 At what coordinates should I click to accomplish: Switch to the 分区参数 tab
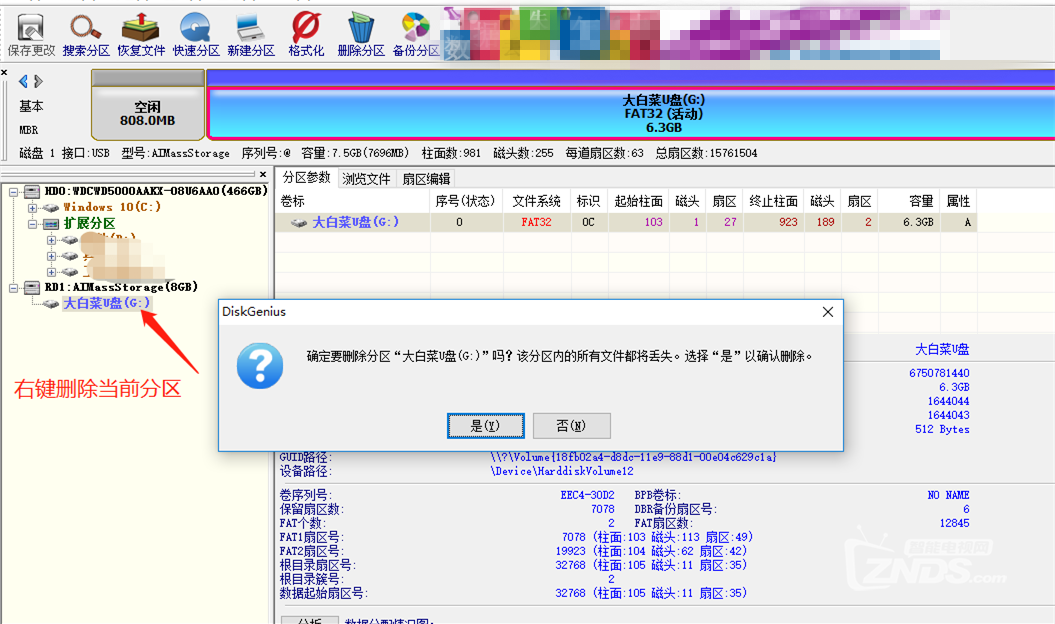coord(306,178)
